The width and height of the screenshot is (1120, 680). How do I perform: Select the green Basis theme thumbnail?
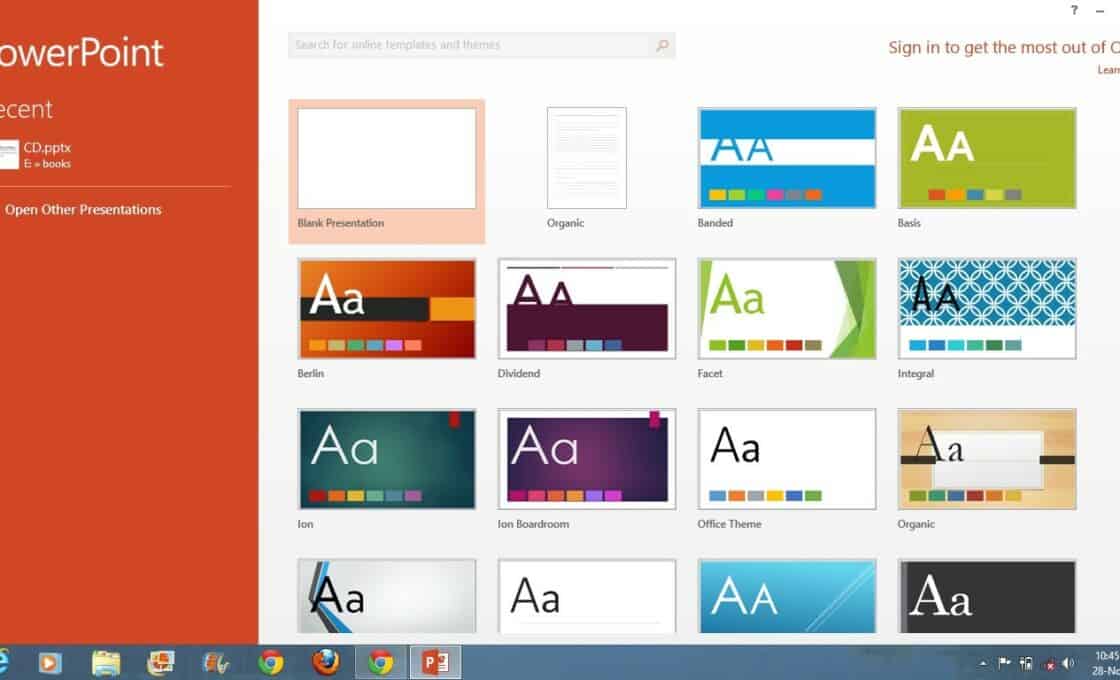pyautogui.click(x=986, y=158)
